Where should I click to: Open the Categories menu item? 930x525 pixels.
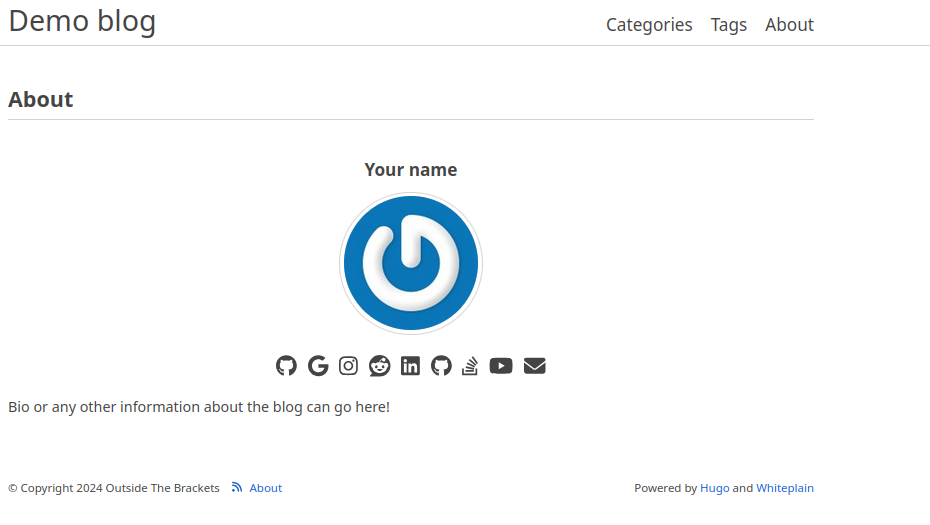pos(649,25)
